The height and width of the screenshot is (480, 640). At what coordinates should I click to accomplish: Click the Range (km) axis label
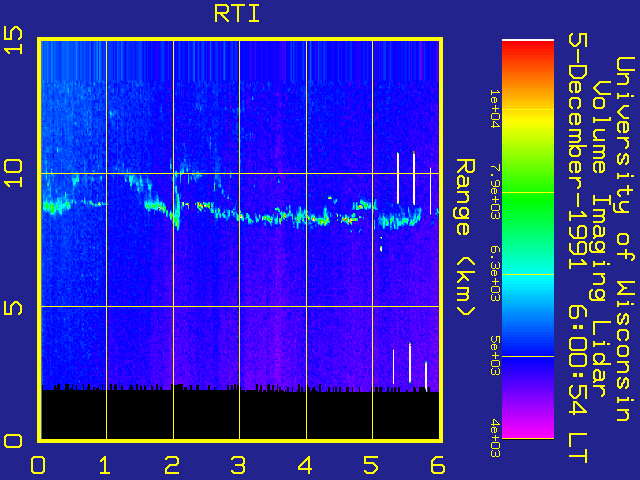pos(465,238)
